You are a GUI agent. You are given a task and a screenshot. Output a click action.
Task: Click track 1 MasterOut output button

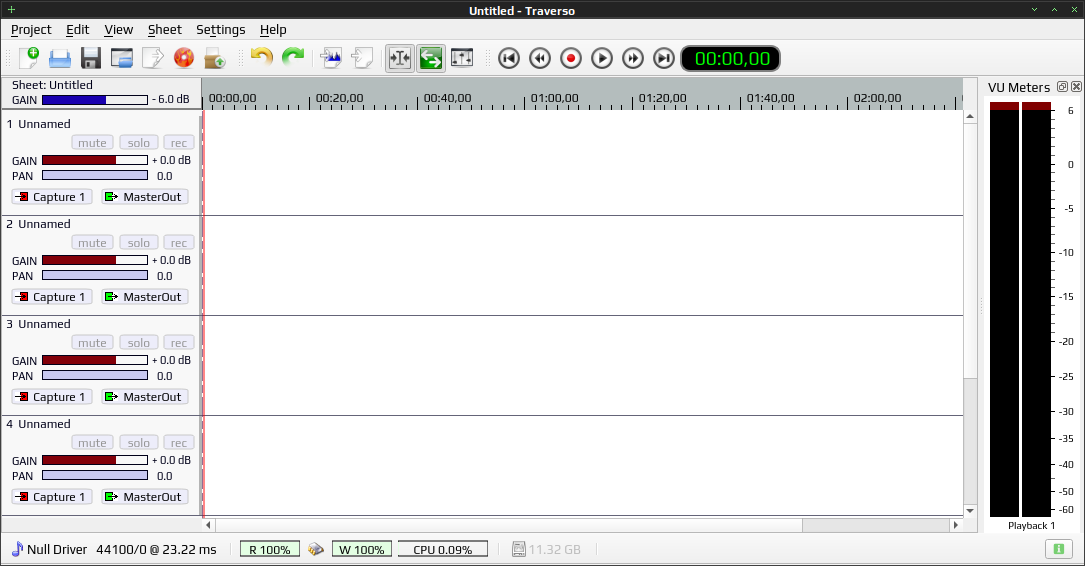[145, 197]
